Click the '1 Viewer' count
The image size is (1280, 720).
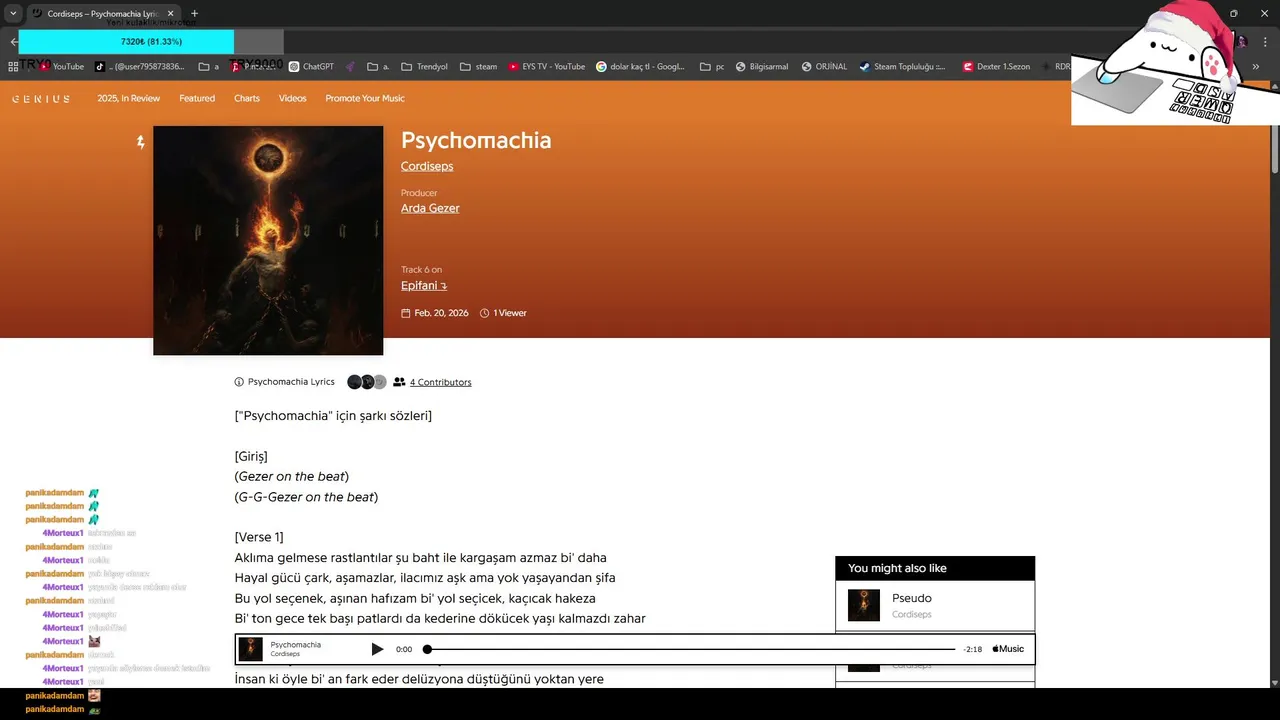509,313
